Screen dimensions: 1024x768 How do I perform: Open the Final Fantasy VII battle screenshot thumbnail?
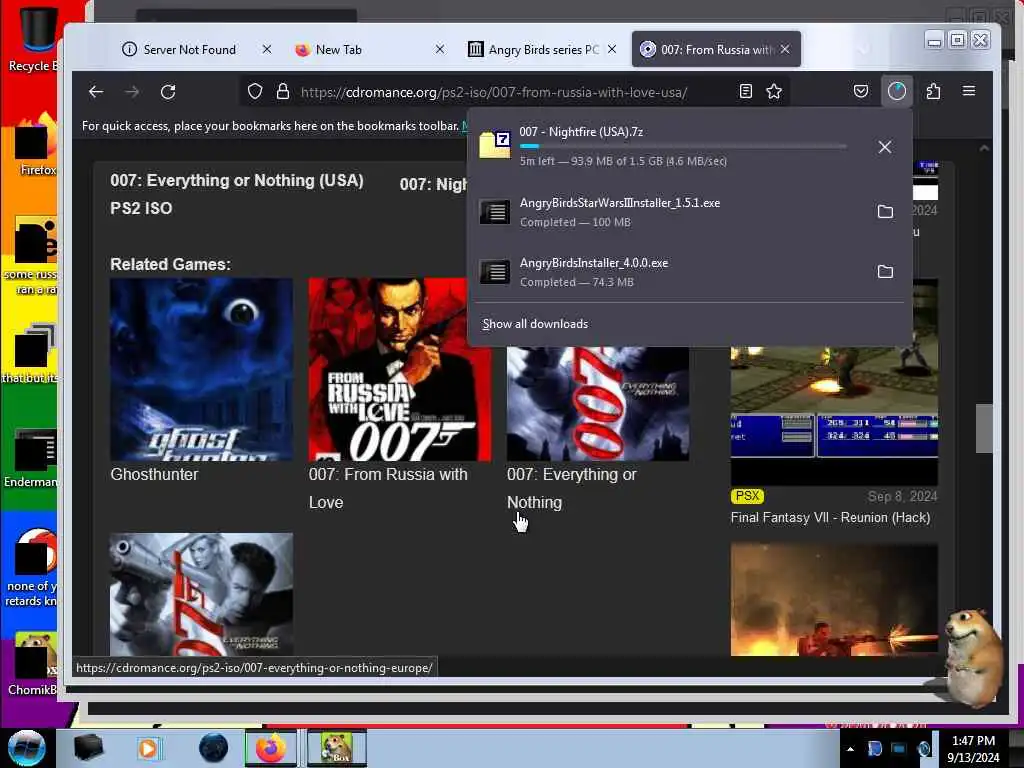[x=834, y=415]
